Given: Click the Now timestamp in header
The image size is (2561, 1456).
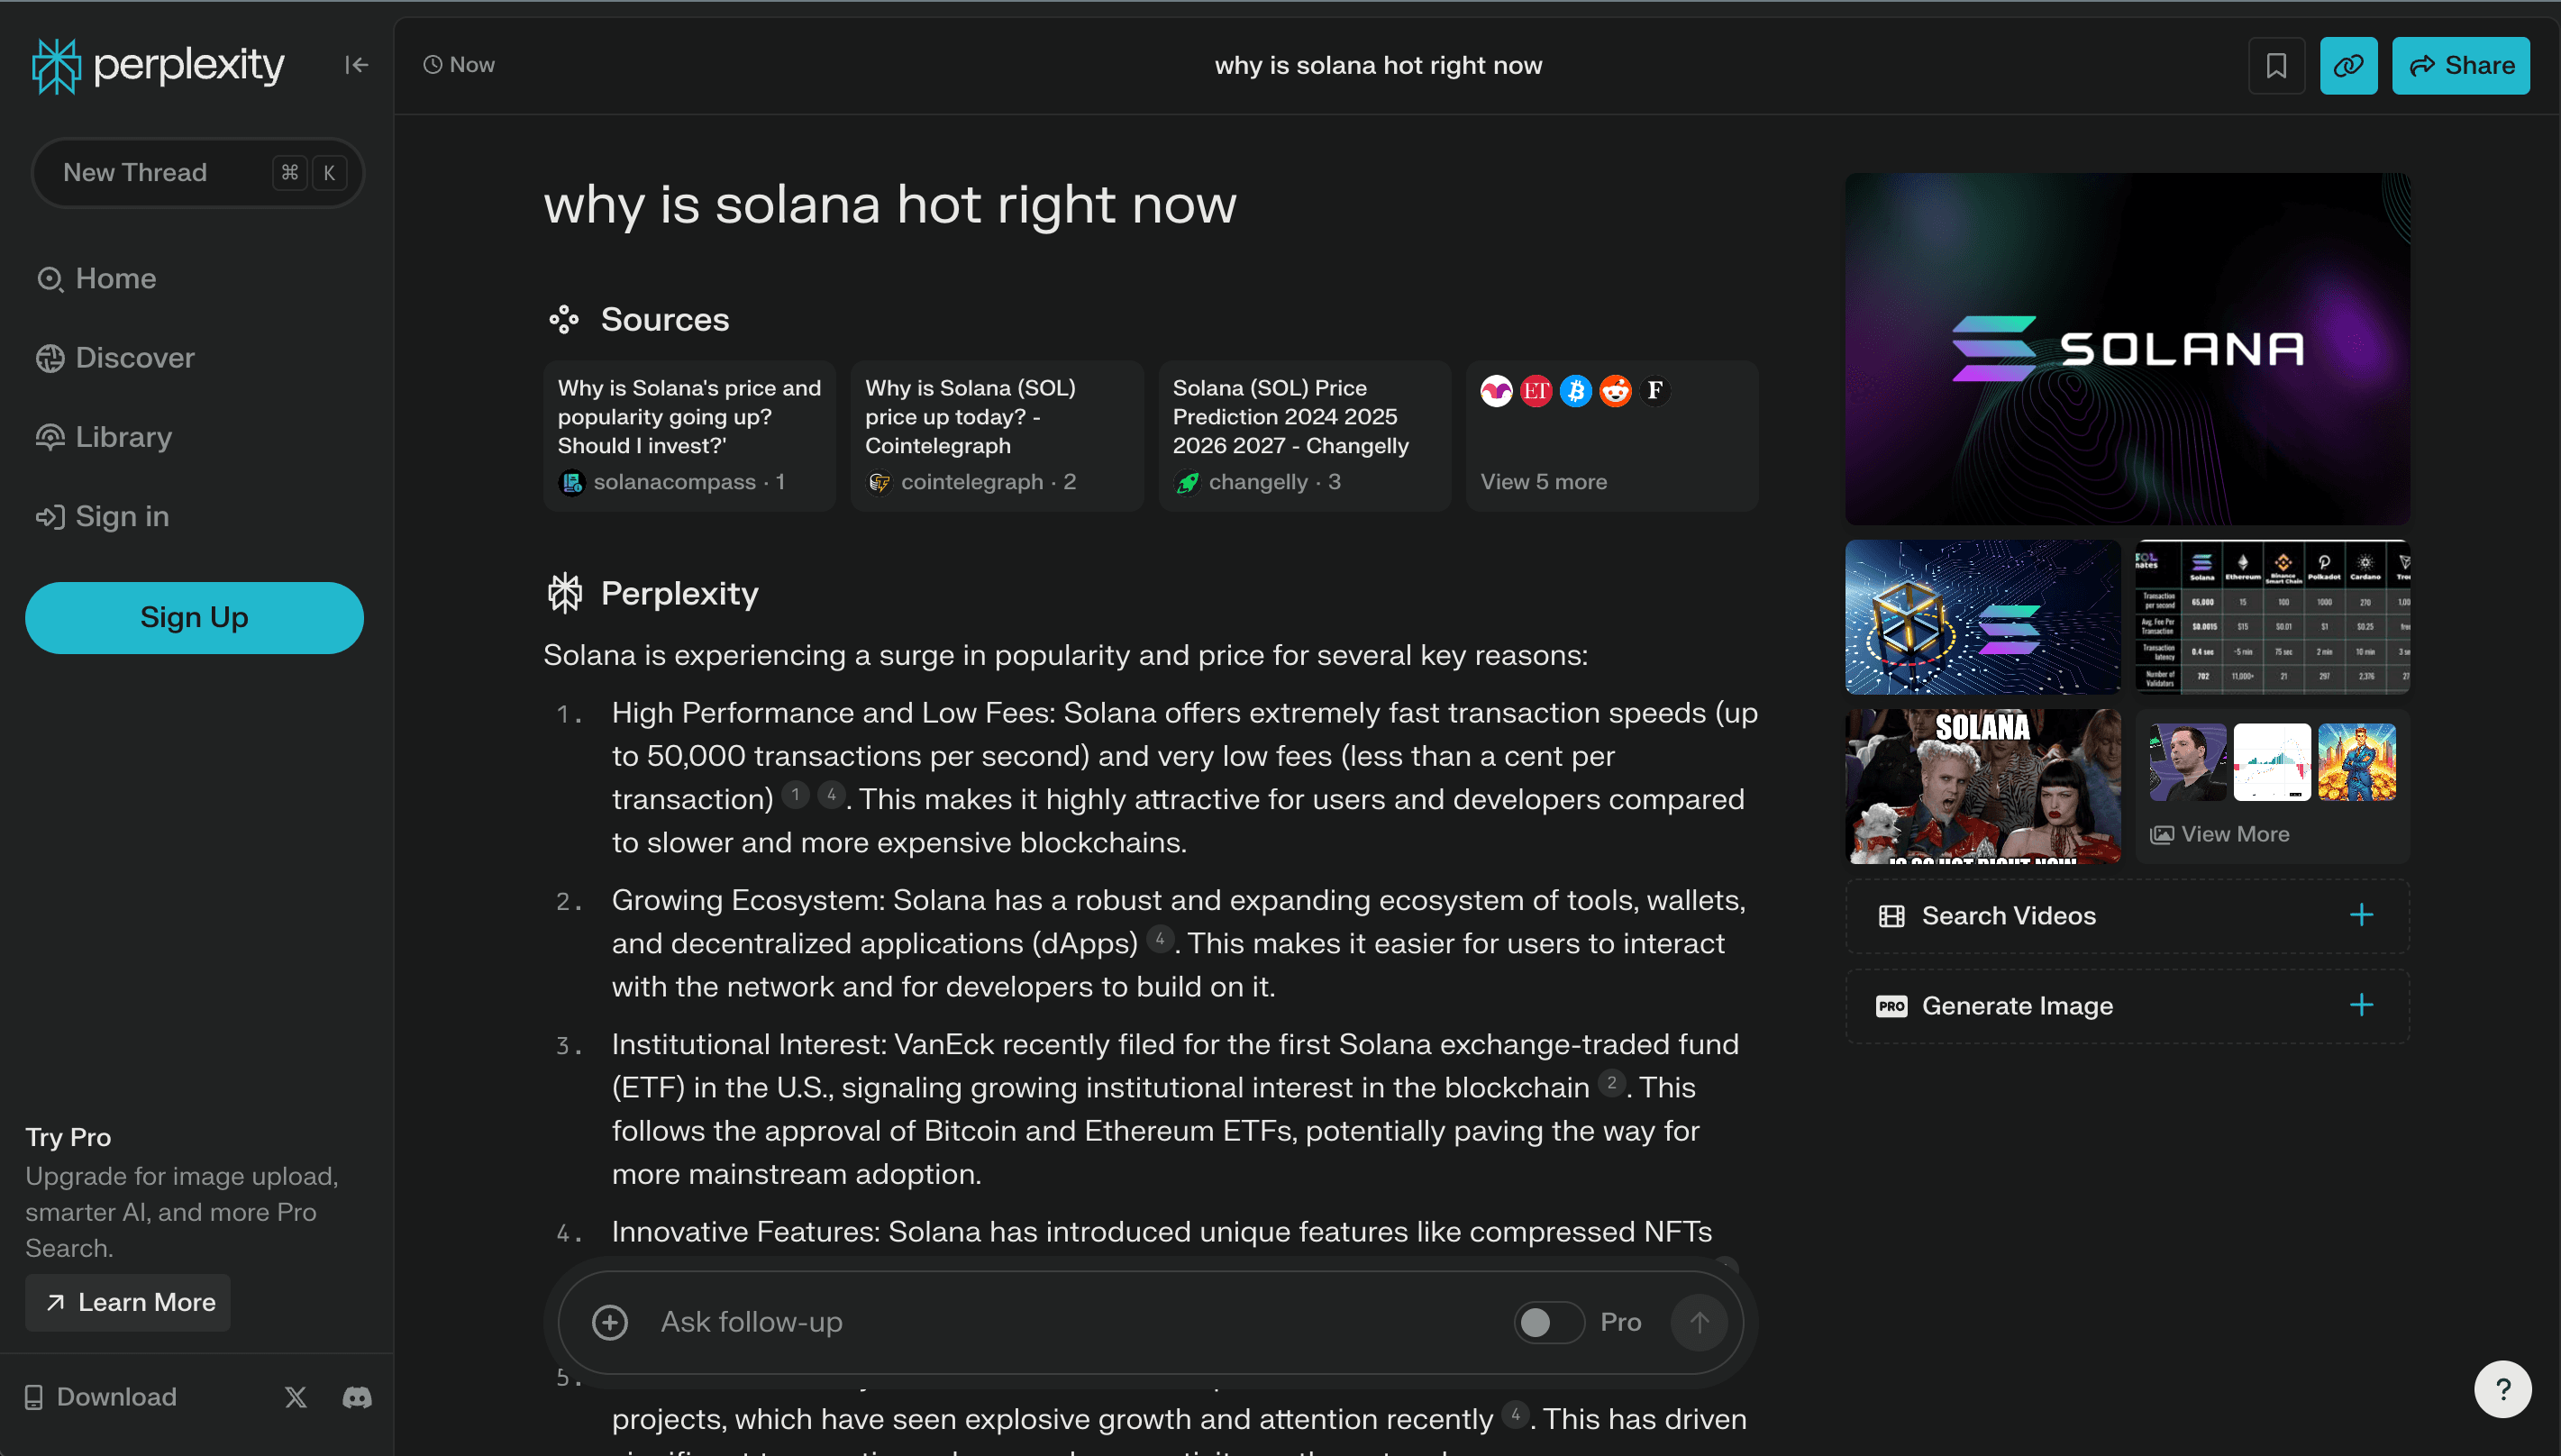Looking at the screenshot, I should 459,65.
